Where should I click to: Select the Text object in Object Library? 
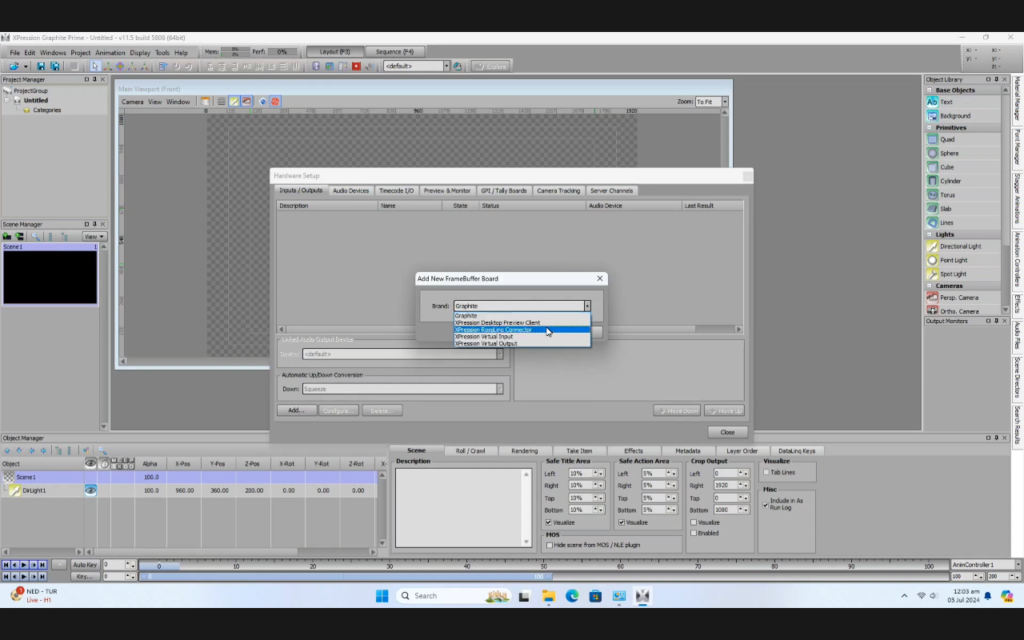(946, 102)
